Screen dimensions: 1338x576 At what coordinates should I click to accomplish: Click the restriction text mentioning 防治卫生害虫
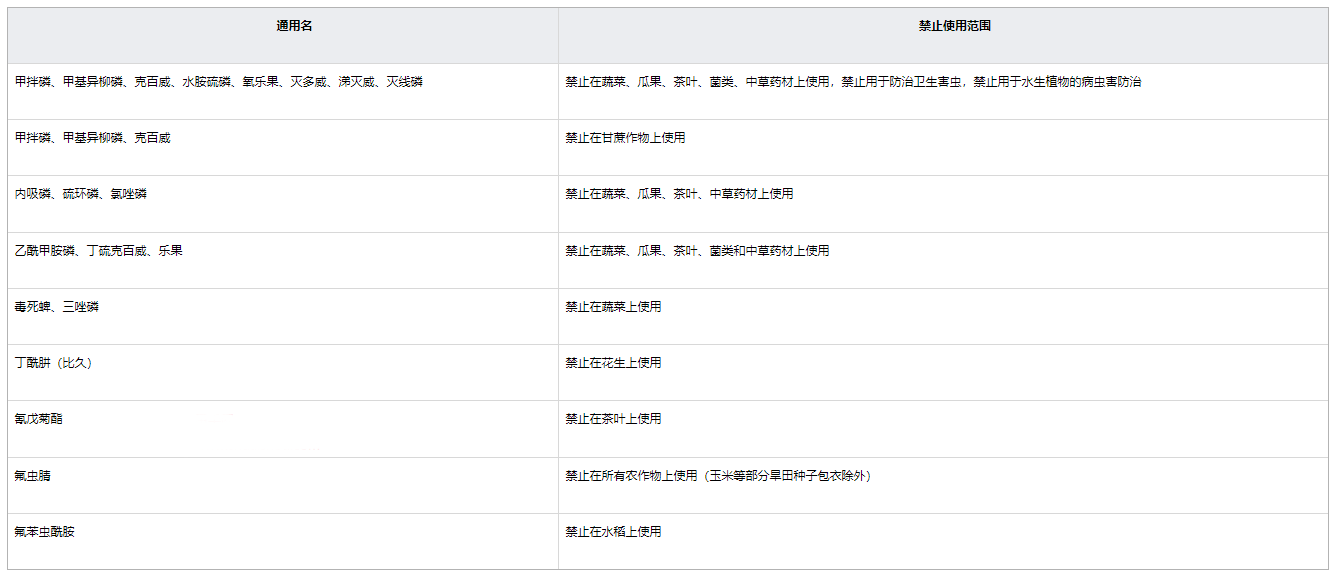tap(852, 82)
